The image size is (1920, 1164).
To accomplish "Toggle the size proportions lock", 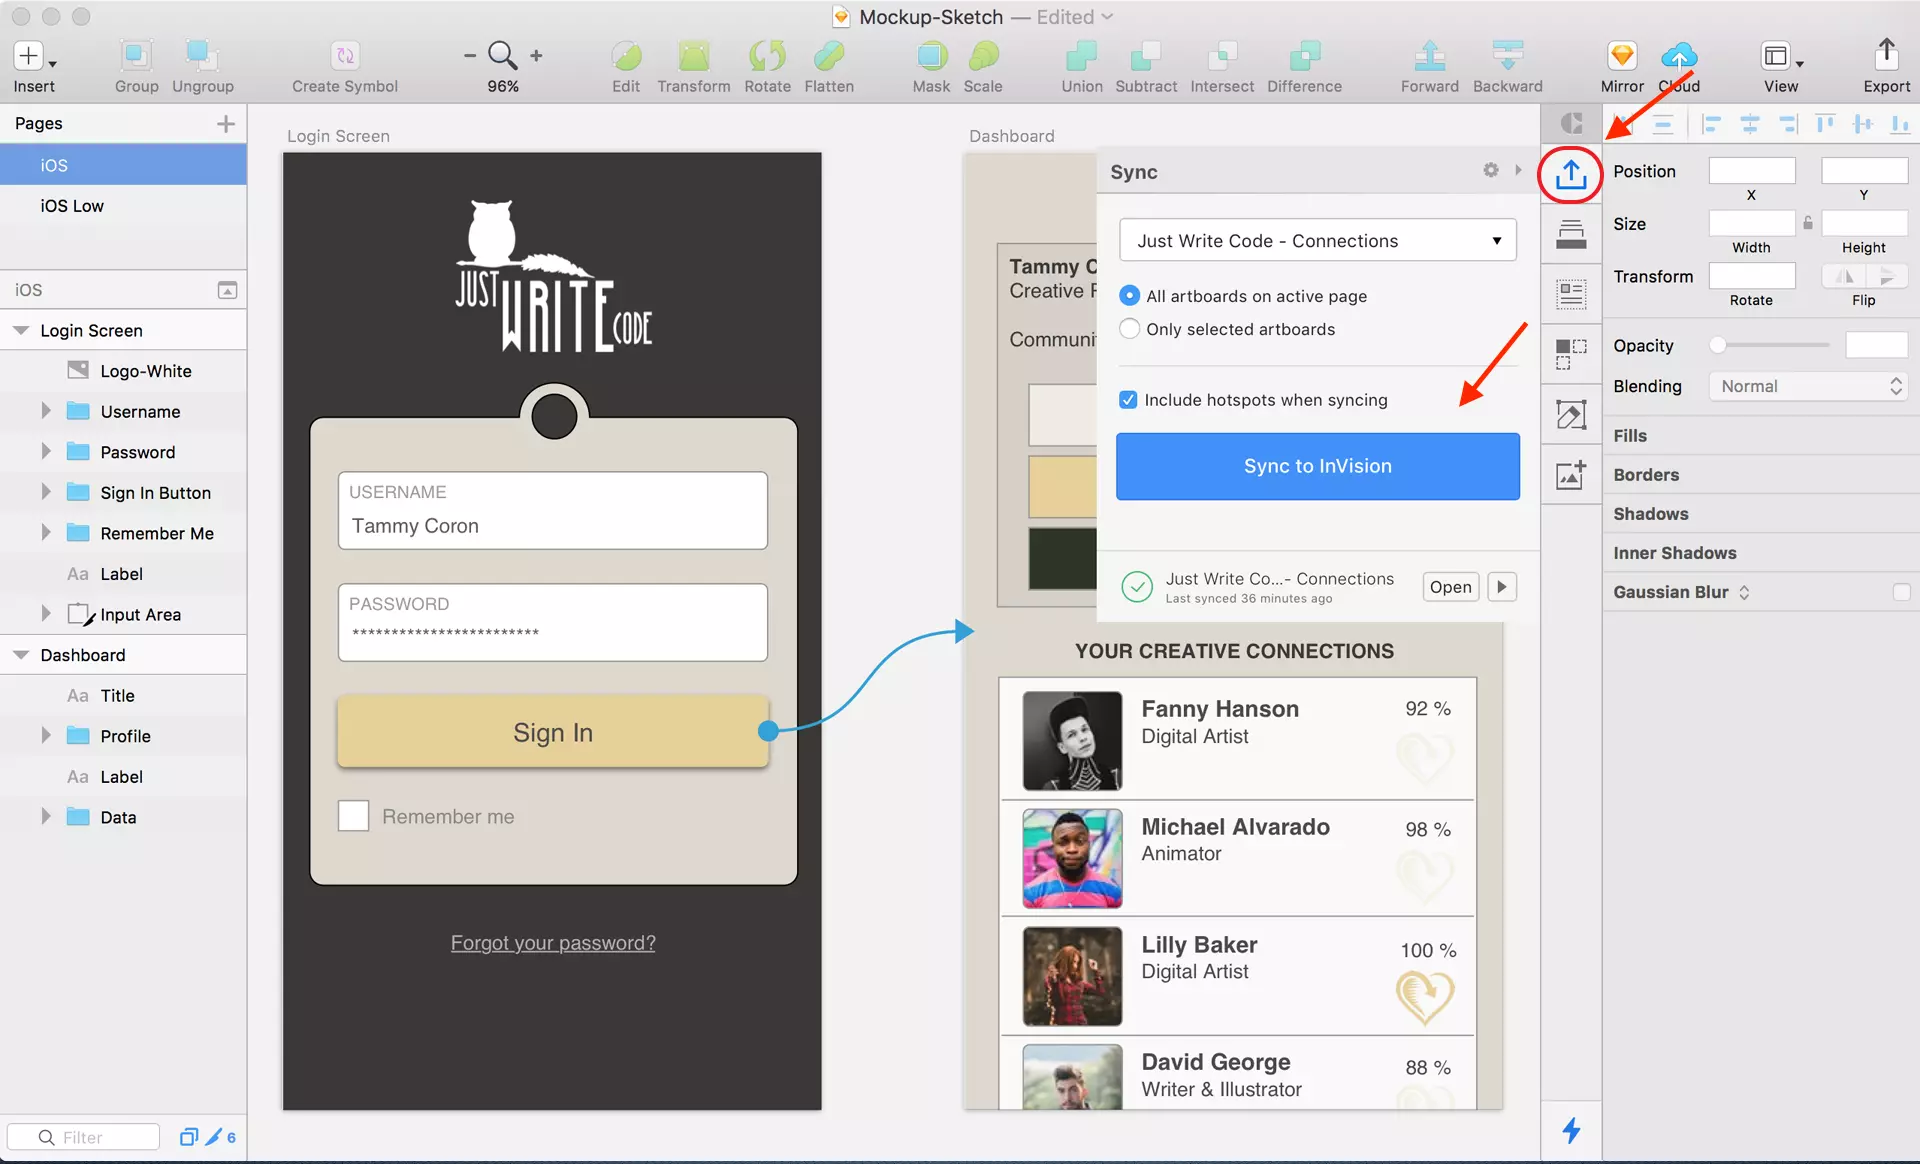I will coord(1808,223).
